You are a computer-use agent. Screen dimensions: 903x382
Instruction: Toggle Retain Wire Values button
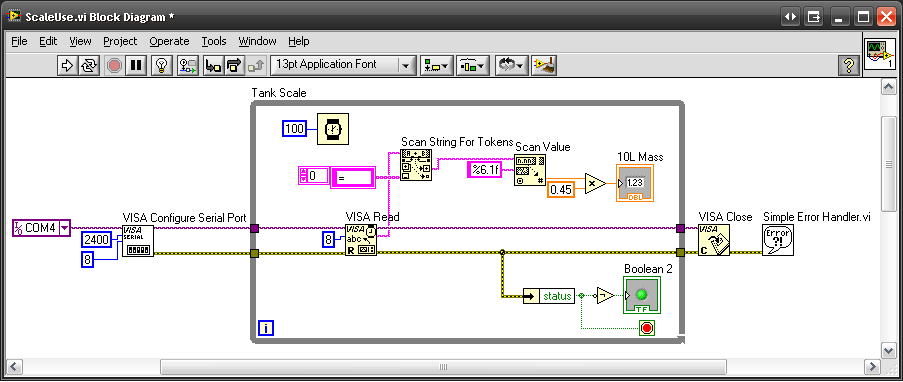188,65
